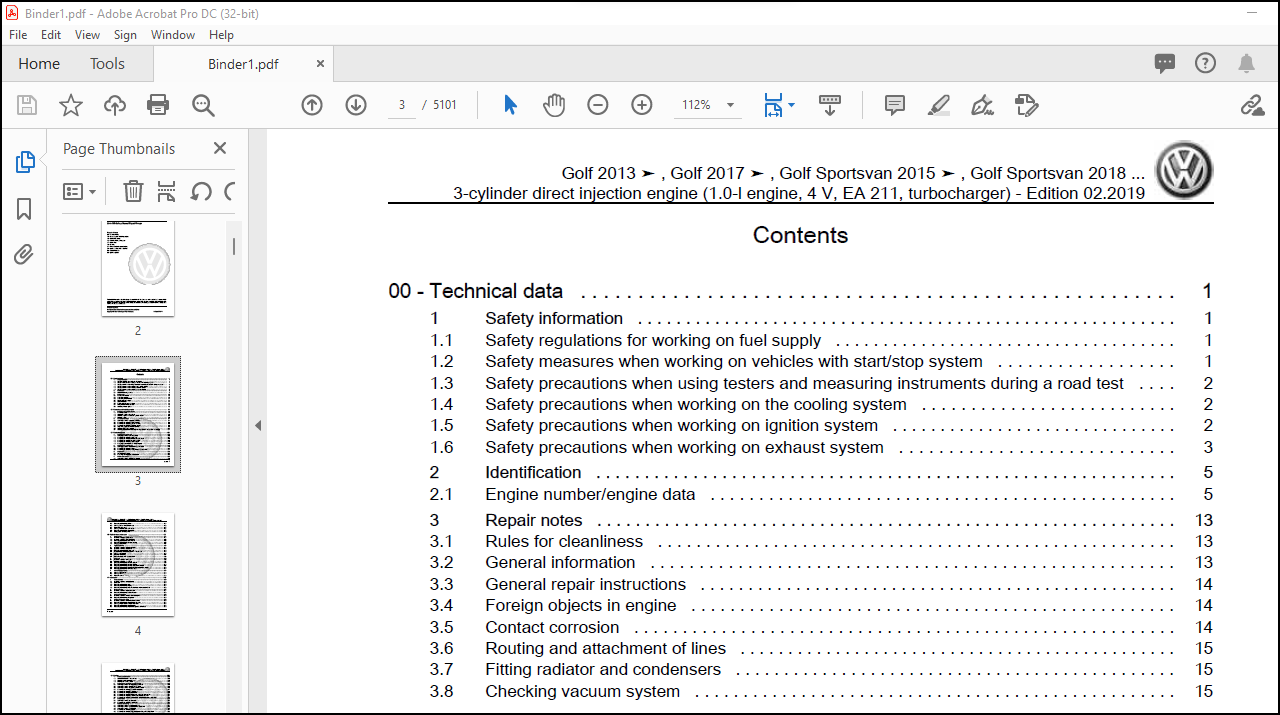Open the Find text magnifier tool
This screenshot has height=715, width=1280.
(203, 105)
